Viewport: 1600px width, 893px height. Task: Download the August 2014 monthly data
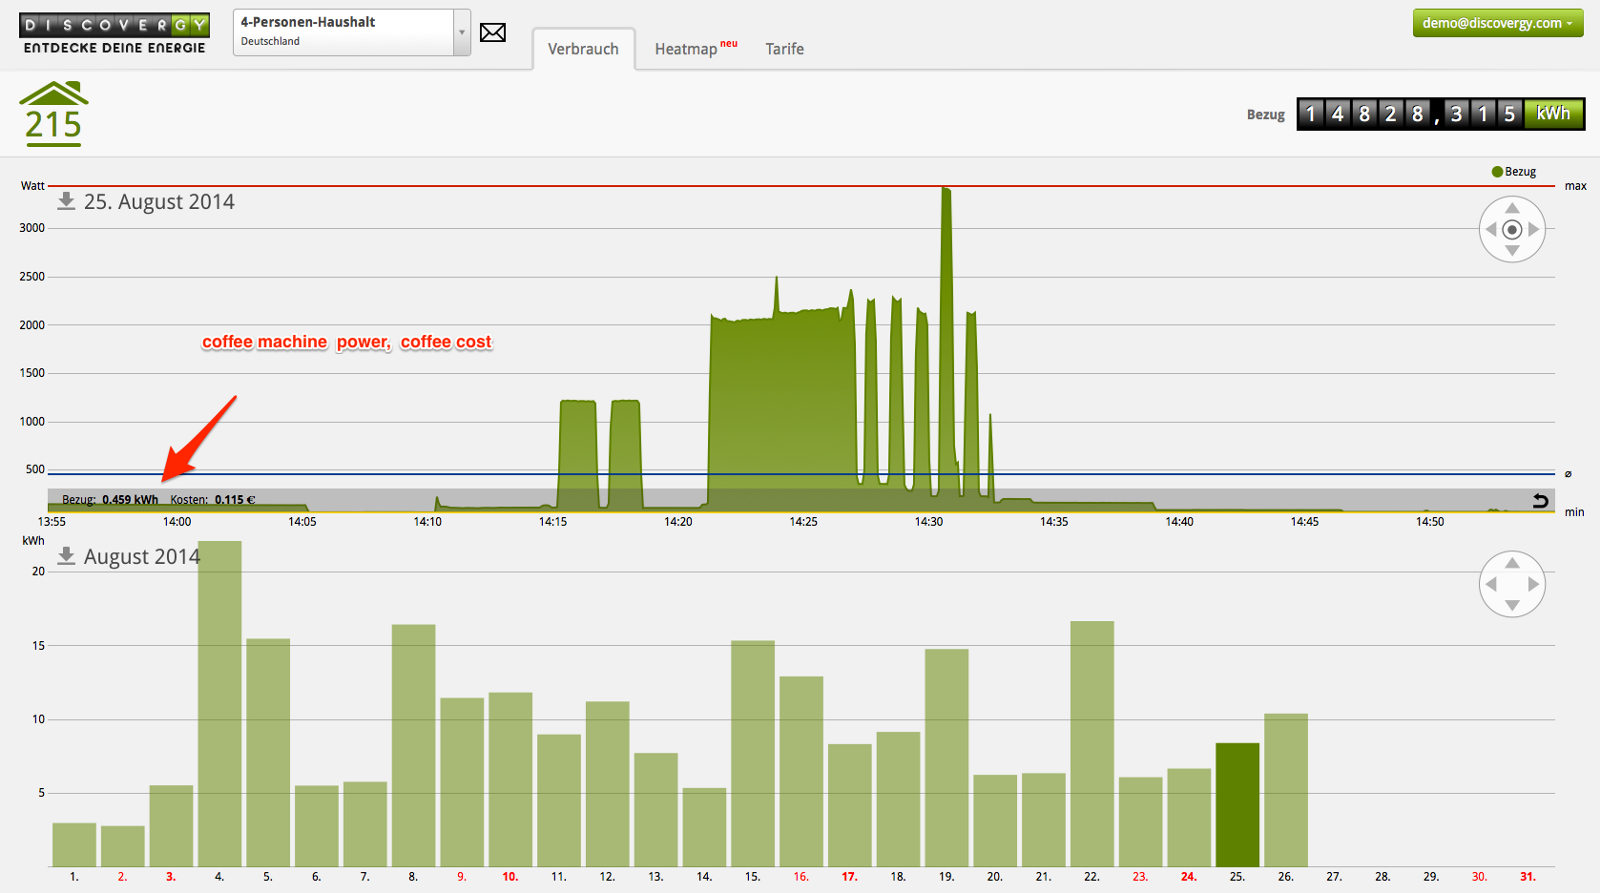click(x=66, y=556)
